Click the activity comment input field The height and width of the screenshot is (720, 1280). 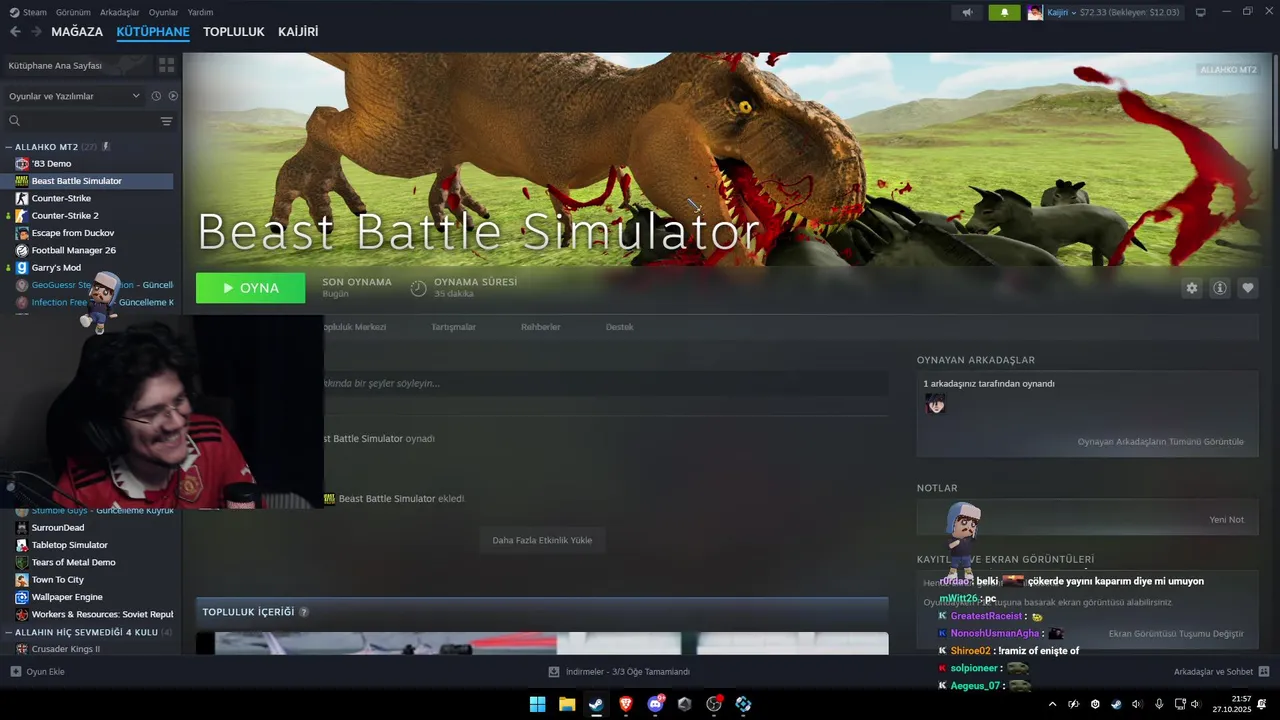point(605,383)
